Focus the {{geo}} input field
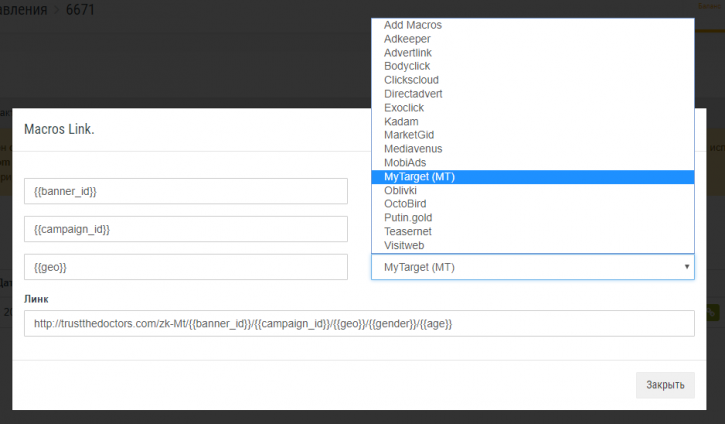 coord(186,267)
